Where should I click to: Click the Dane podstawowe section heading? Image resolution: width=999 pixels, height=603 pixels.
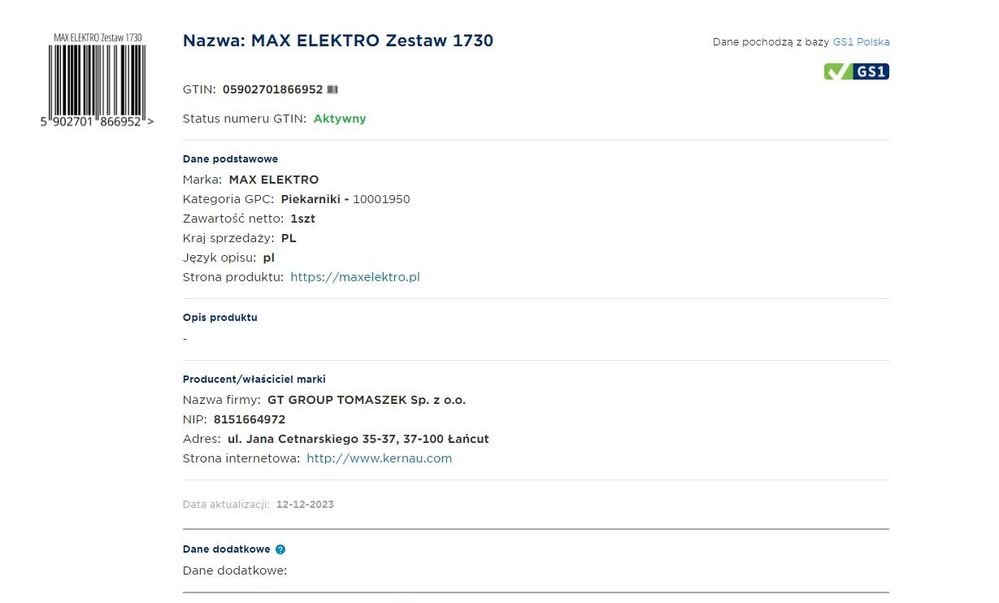pos(230,159)
